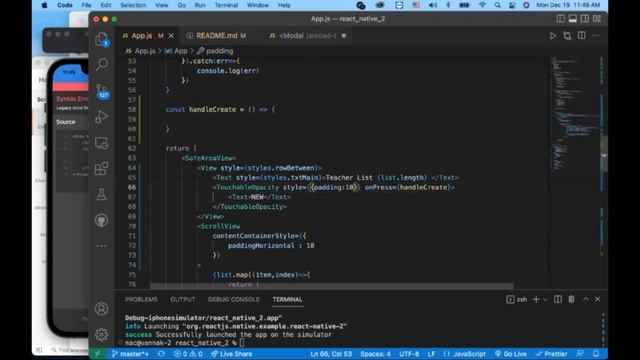640x360 pixels.
Task: Open the File menu
Action: (86, 5)
